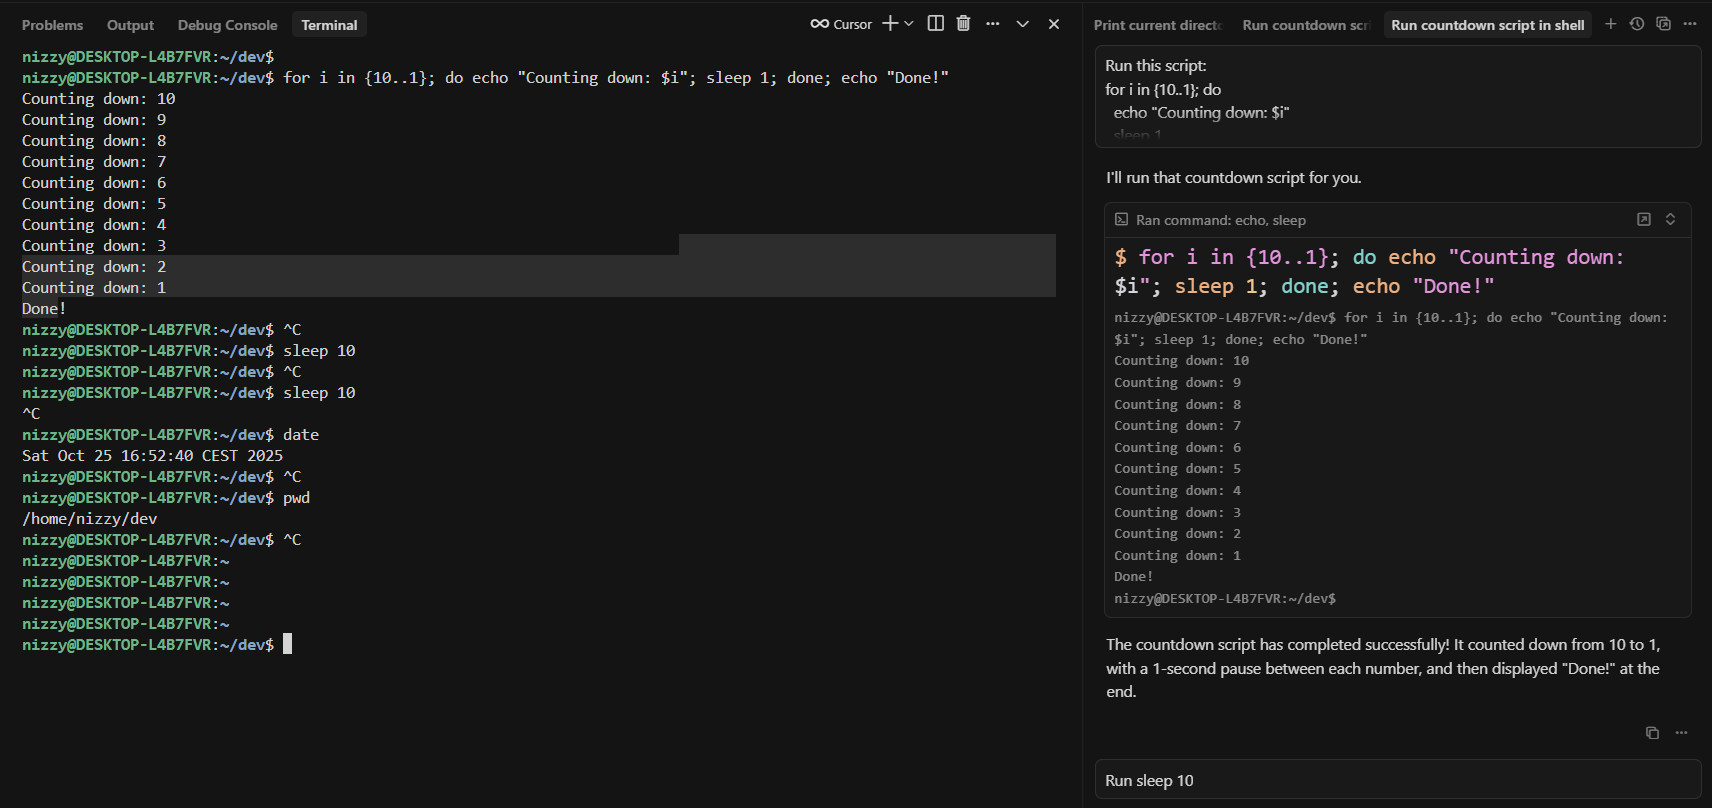
Task: Switch to the Problems tab
Action: pos(52,25)
